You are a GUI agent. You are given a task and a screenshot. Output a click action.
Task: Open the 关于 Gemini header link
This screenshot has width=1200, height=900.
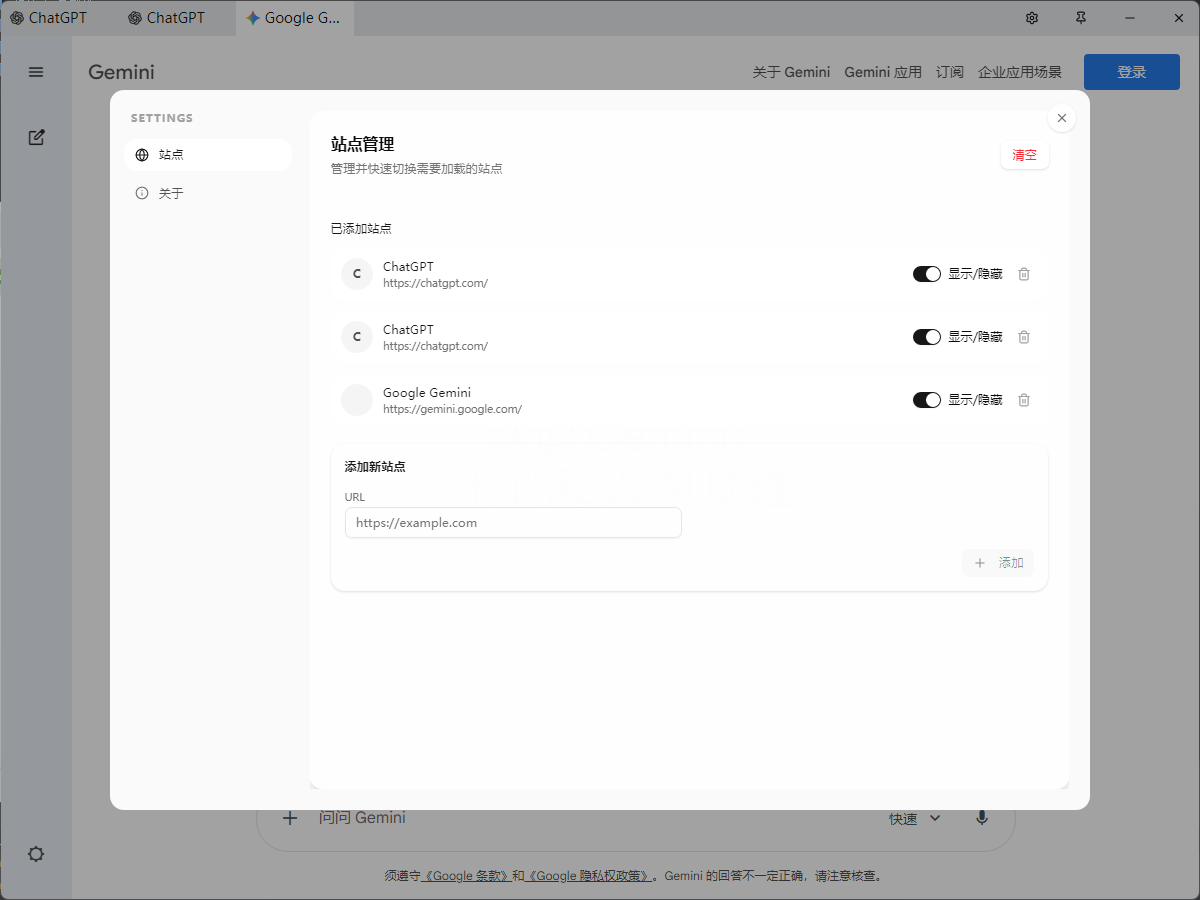click(x=791, y=72)
